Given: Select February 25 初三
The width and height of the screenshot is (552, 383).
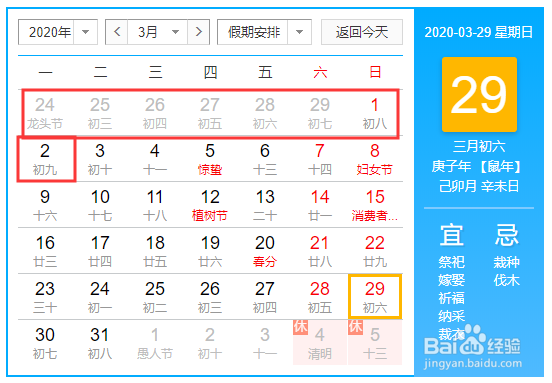Looking at the screenshot, I should pos(100,113).
